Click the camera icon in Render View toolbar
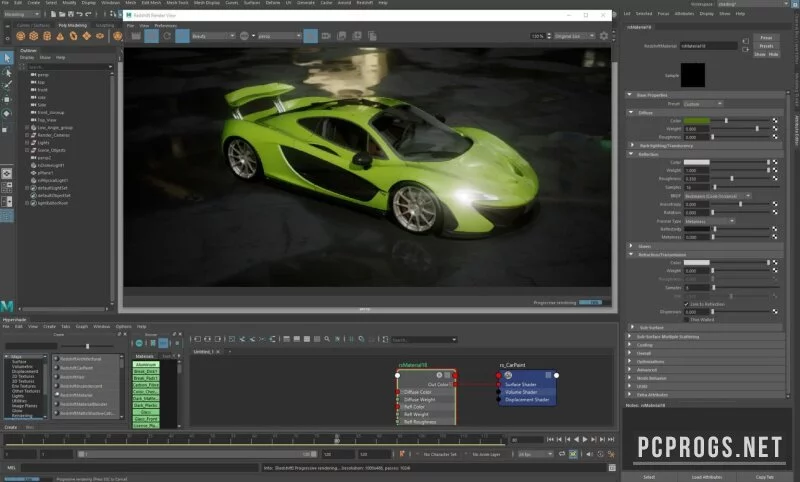The height and width of the screenshot is (482, 800). 326,36
